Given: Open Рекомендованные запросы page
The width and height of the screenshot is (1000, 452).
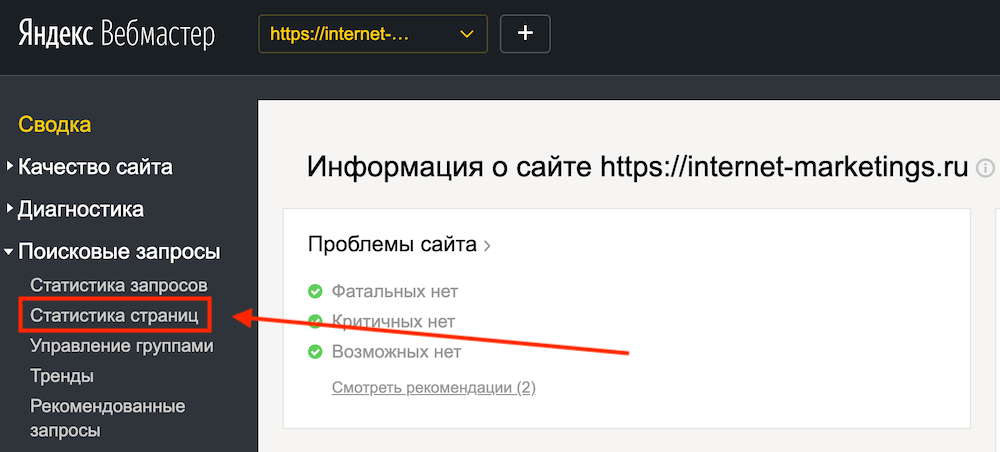Looking at the screenshot, I should 108,418.
